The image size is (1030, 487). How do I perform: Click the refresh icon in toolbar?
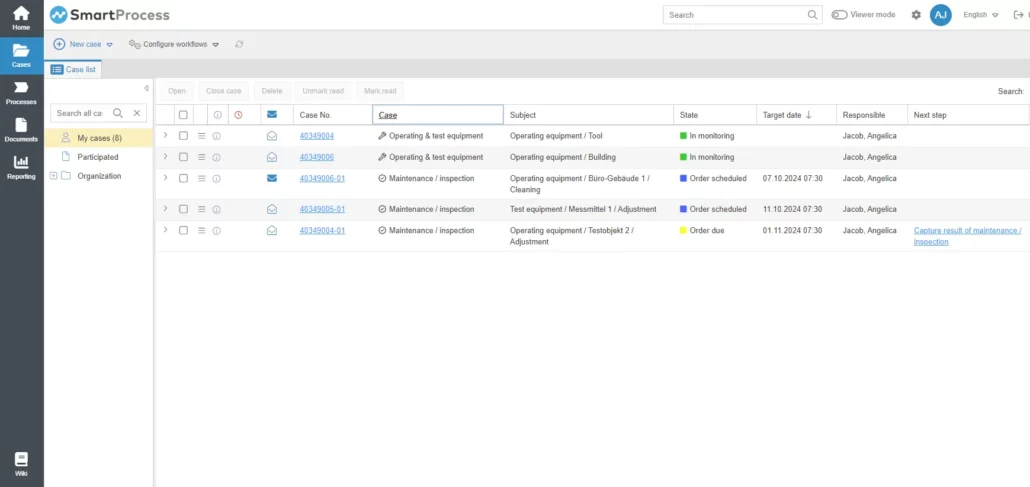tap(239, 44)
